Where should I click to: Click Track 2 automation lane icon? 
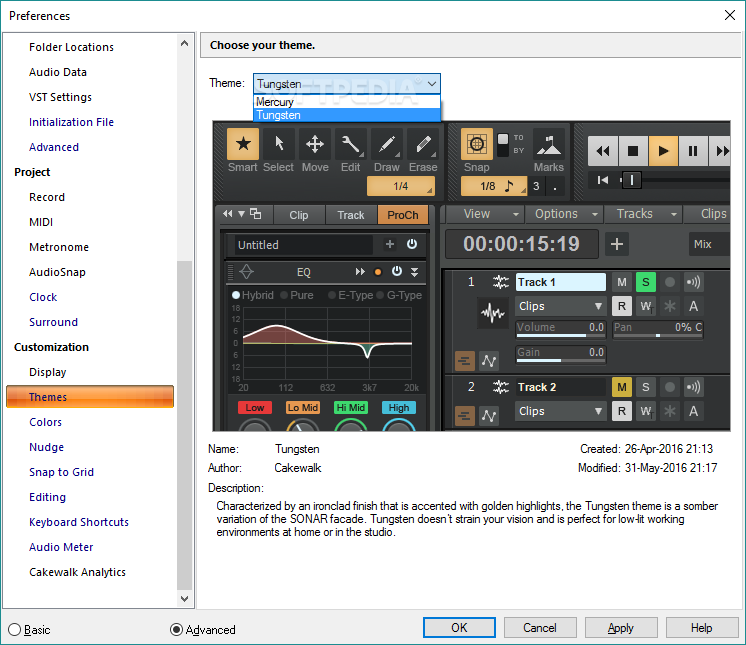click(489, 416)
